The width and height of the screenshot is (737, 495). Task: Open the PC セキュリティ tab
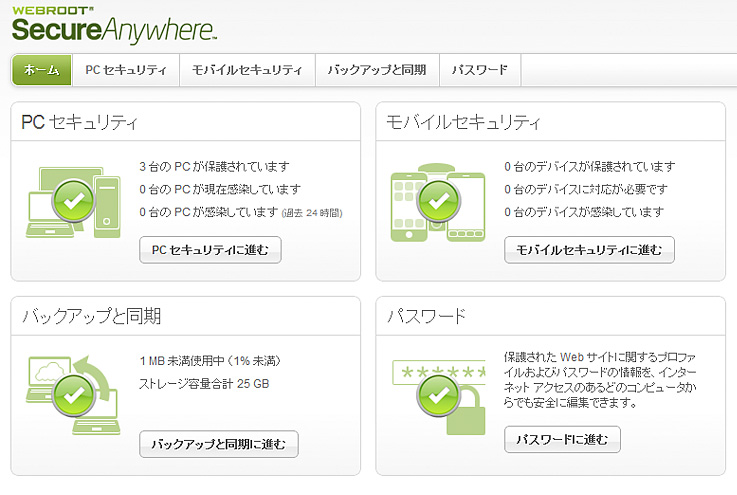pyautogui.click(x=126, y=70)
